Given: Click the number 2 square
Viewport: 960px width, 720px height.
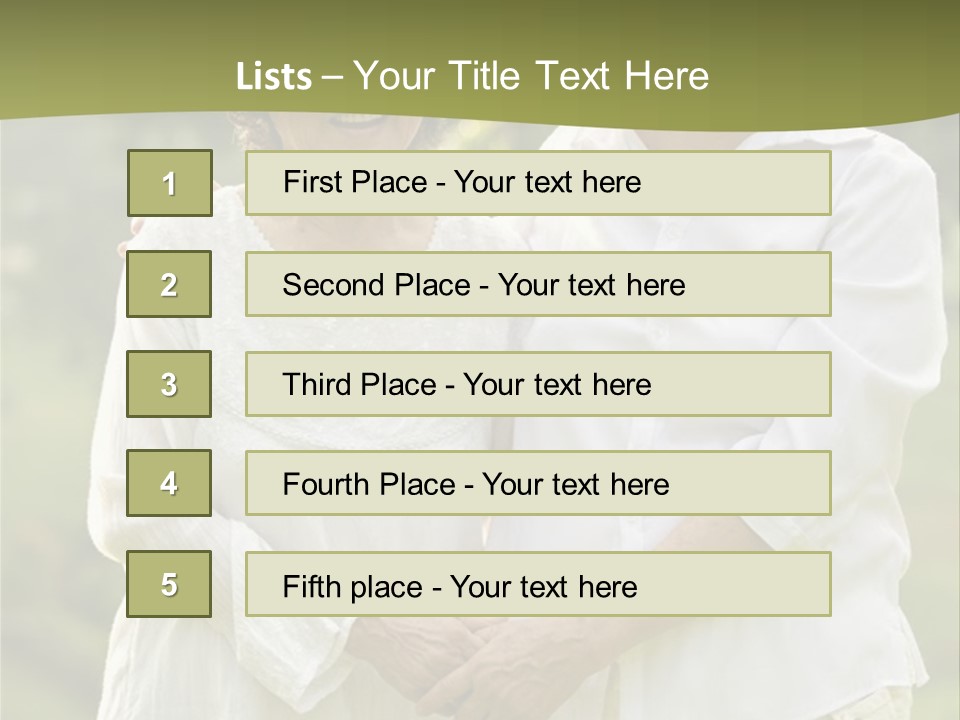Looking at the screenshot, I should tap(169, 284).
